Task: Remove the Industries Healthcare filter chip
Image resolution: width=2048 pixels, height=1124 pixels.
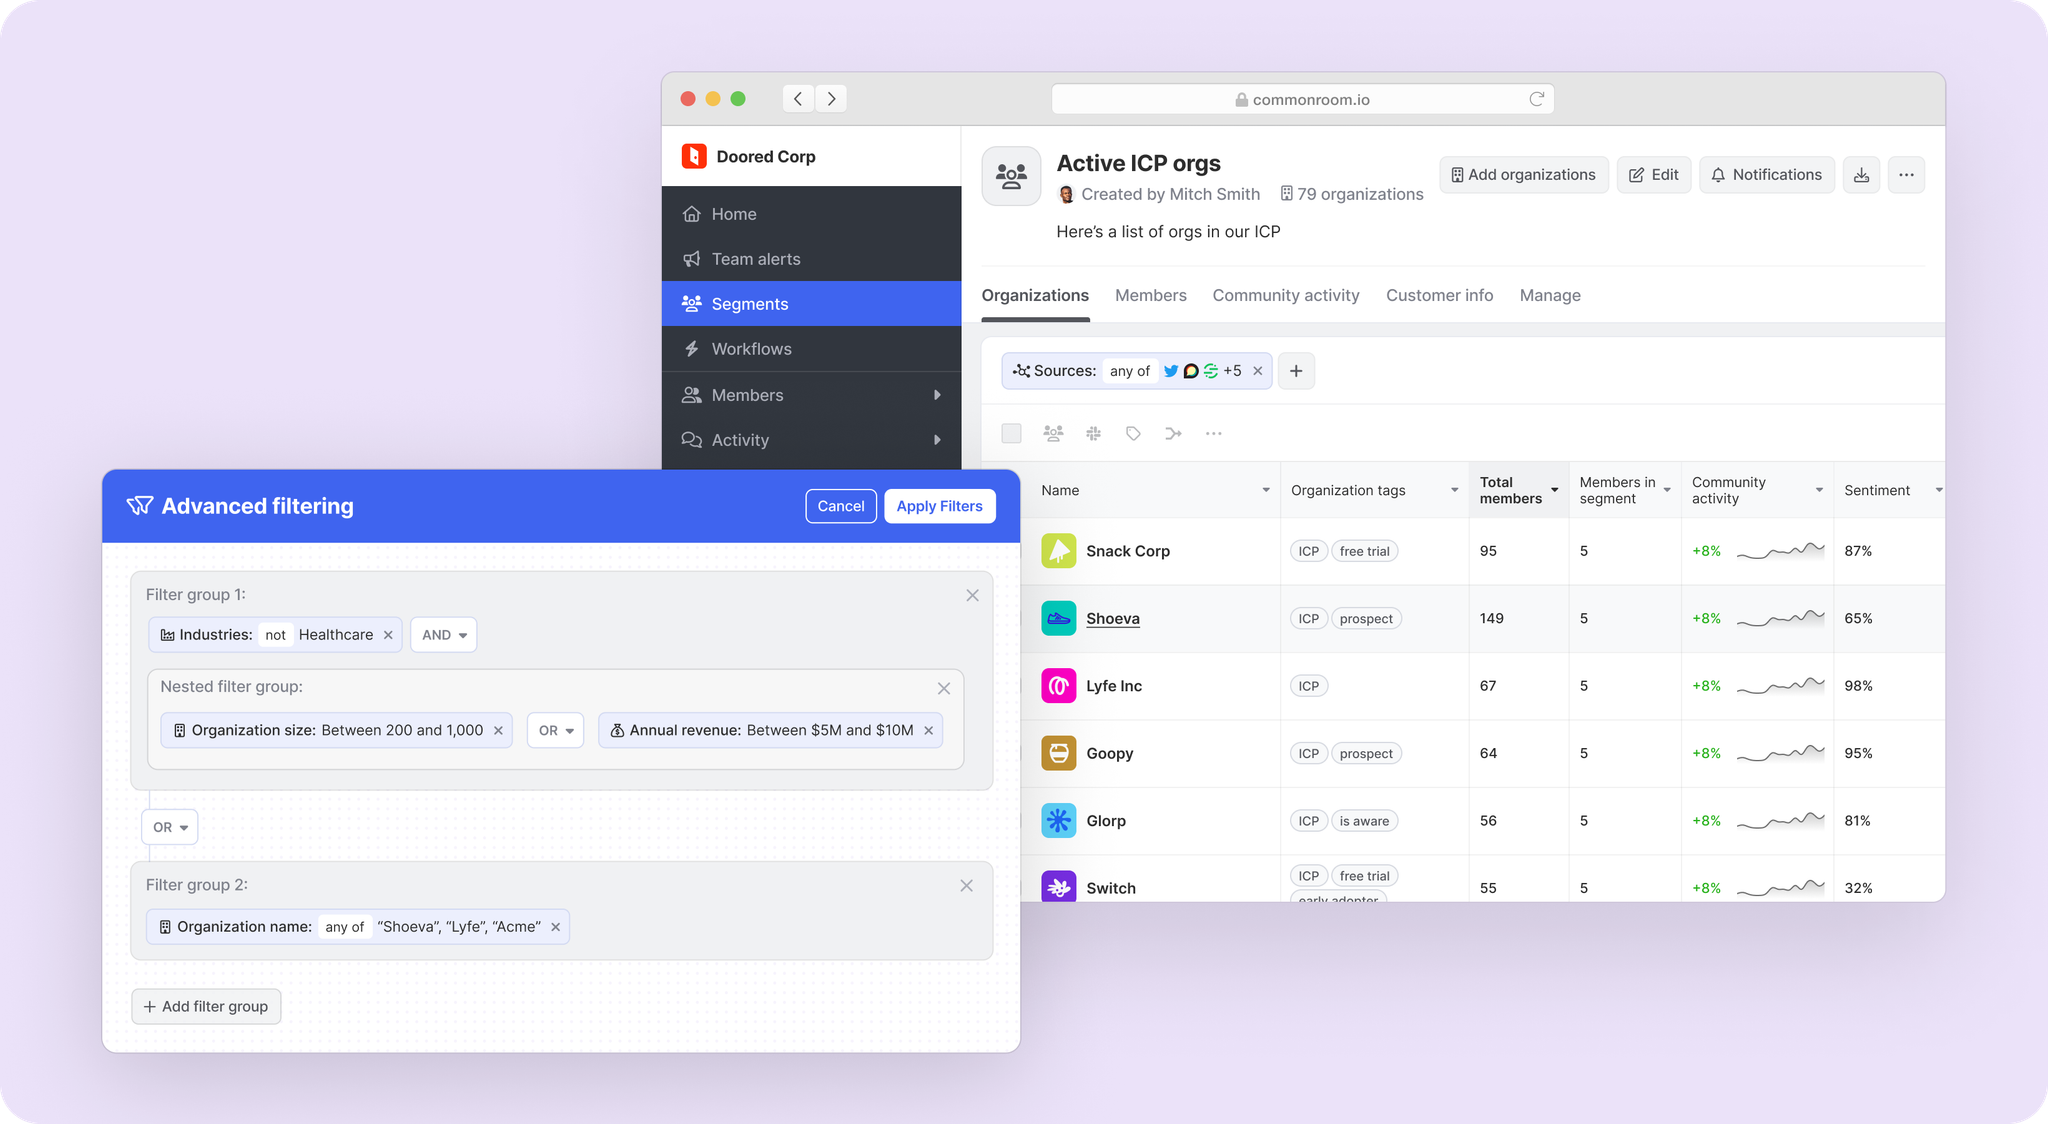Action: pos(388,635)
